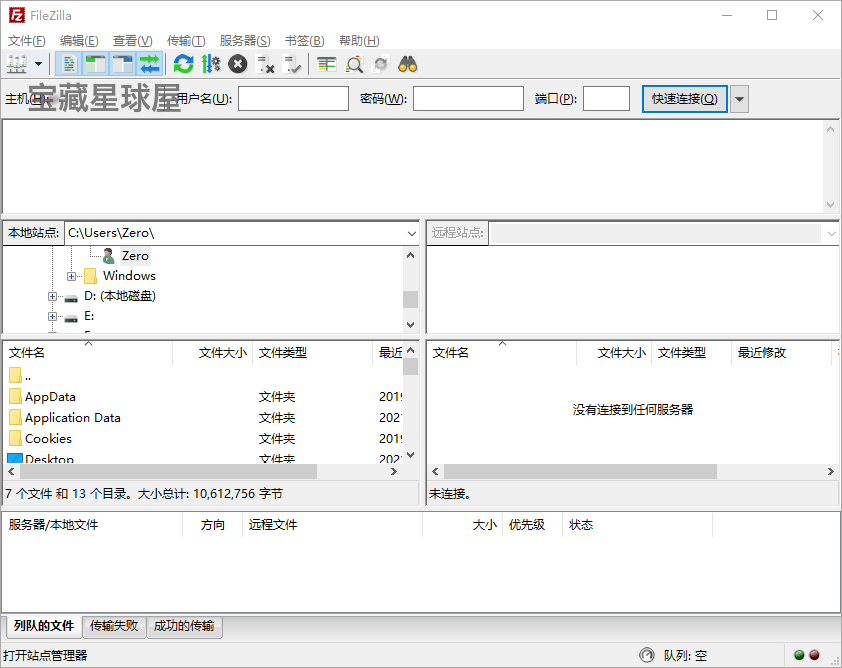Refresh the file and folder lists
The height and width of the screenshot is (668, 842).
click(x=184, y=64)
